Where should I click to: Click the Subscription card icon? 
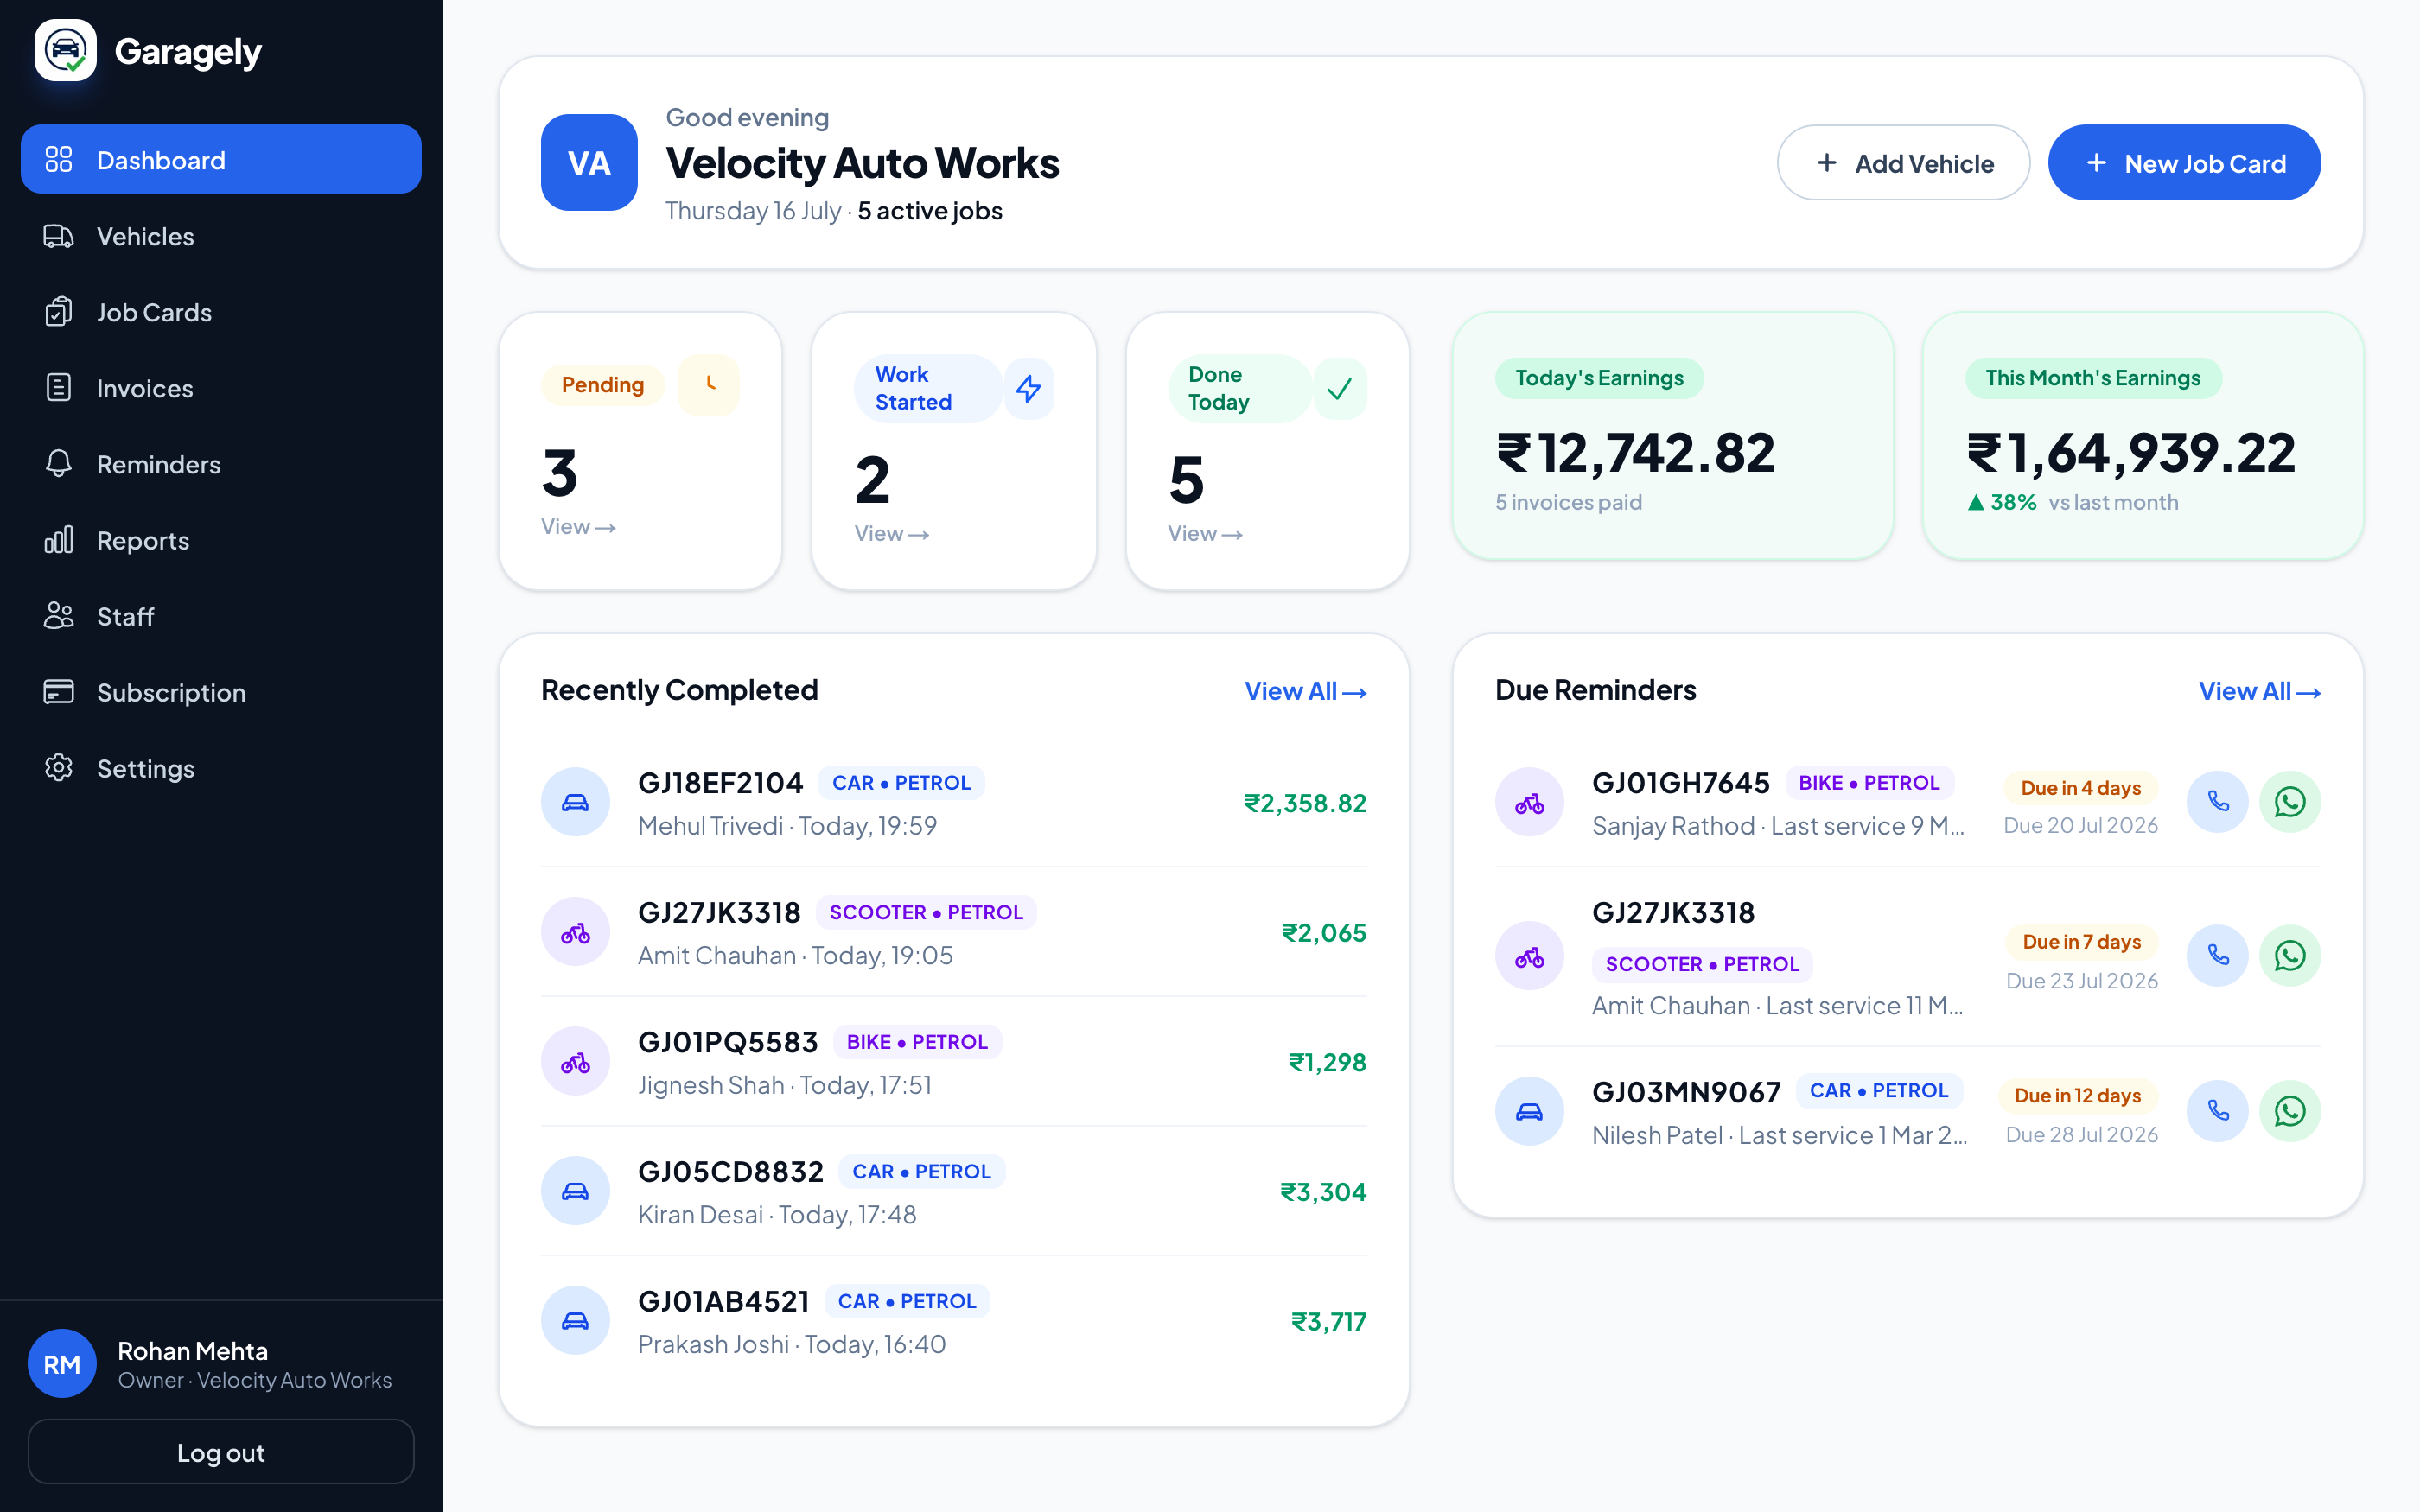[x=59, y=692]
